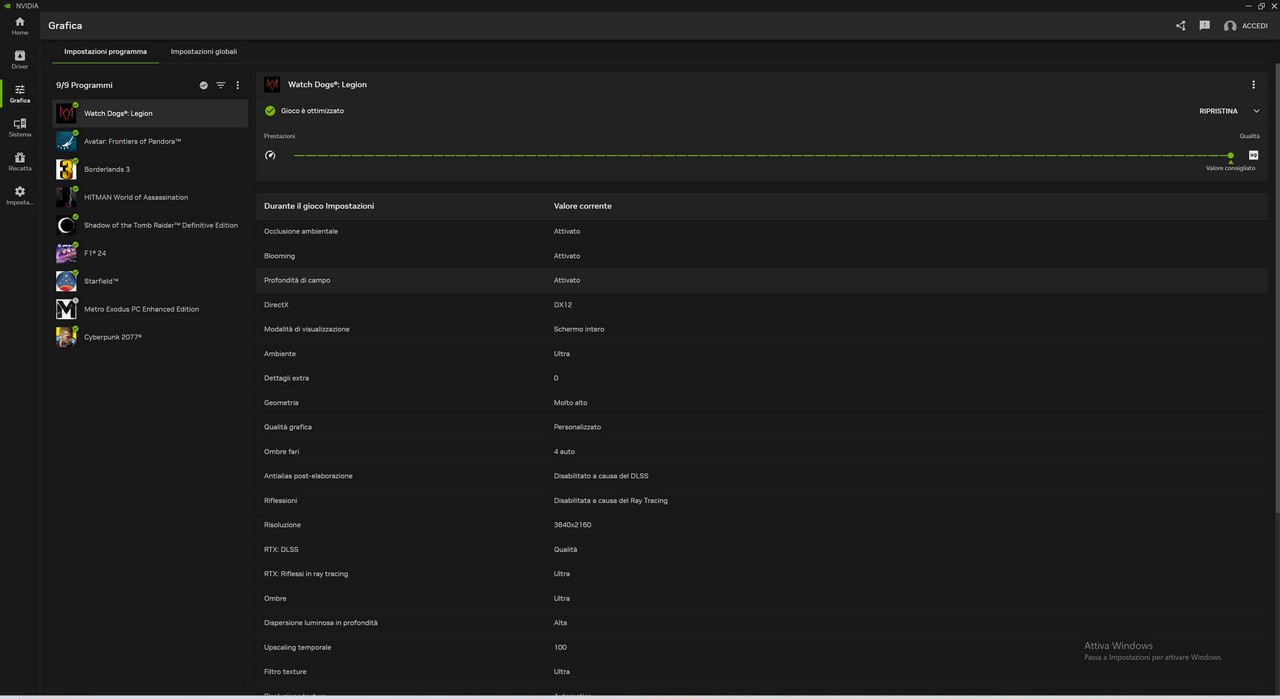Viewport: 1280px width, 699px height.
Task: Select Watch Dogs: Legion in programs list
Action: pyautogui.click(x=150, y=113)
